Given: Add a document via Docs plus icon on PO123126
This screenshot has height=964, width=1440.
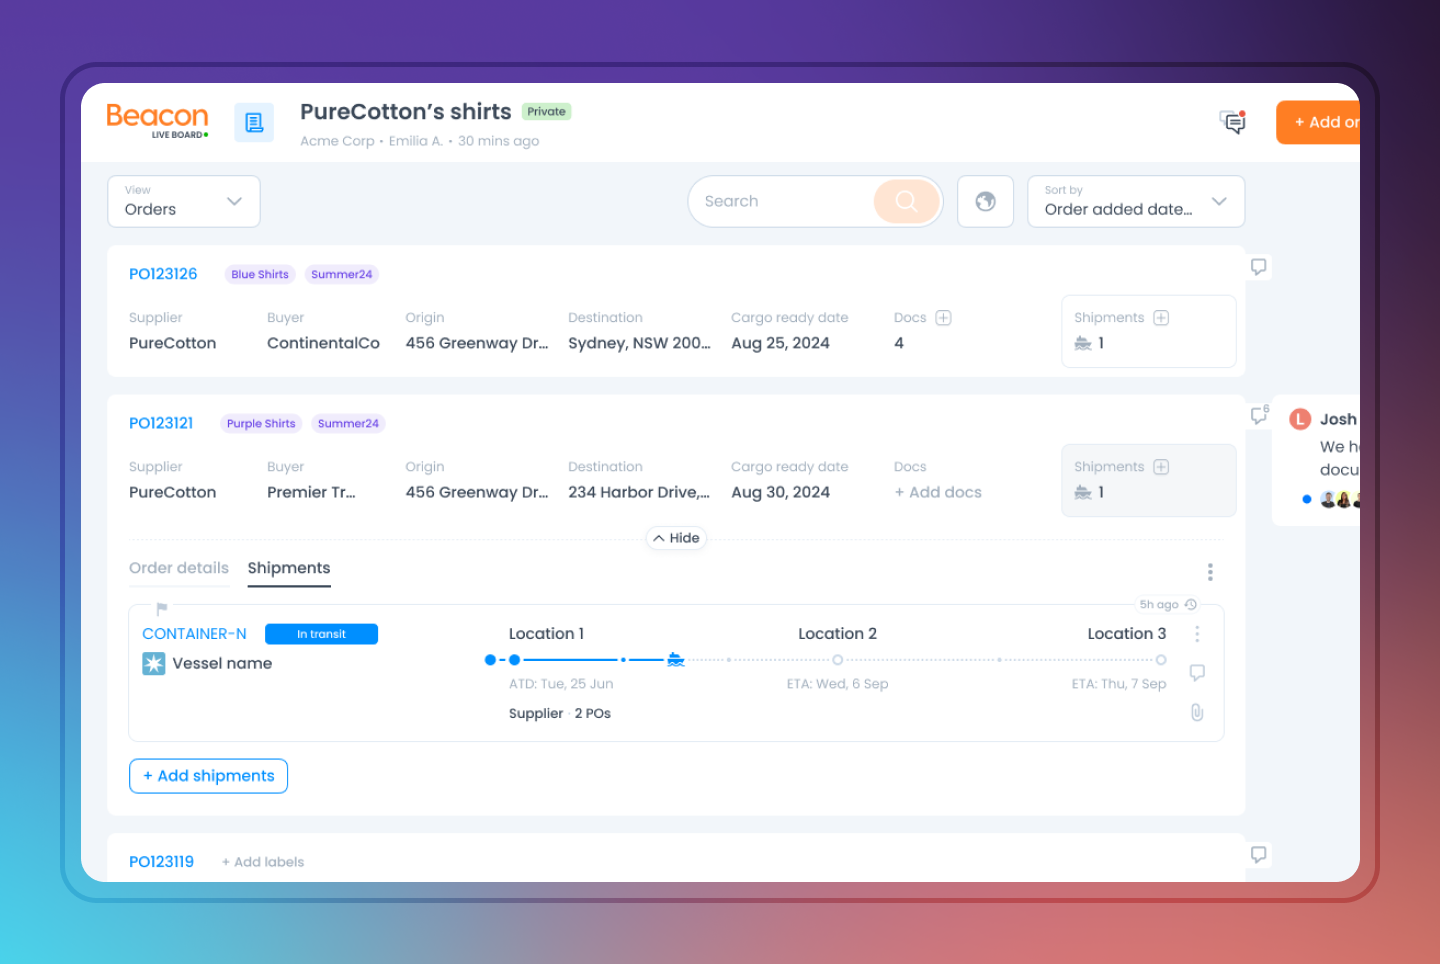Looking at the screenshot, I should [943, 318].
